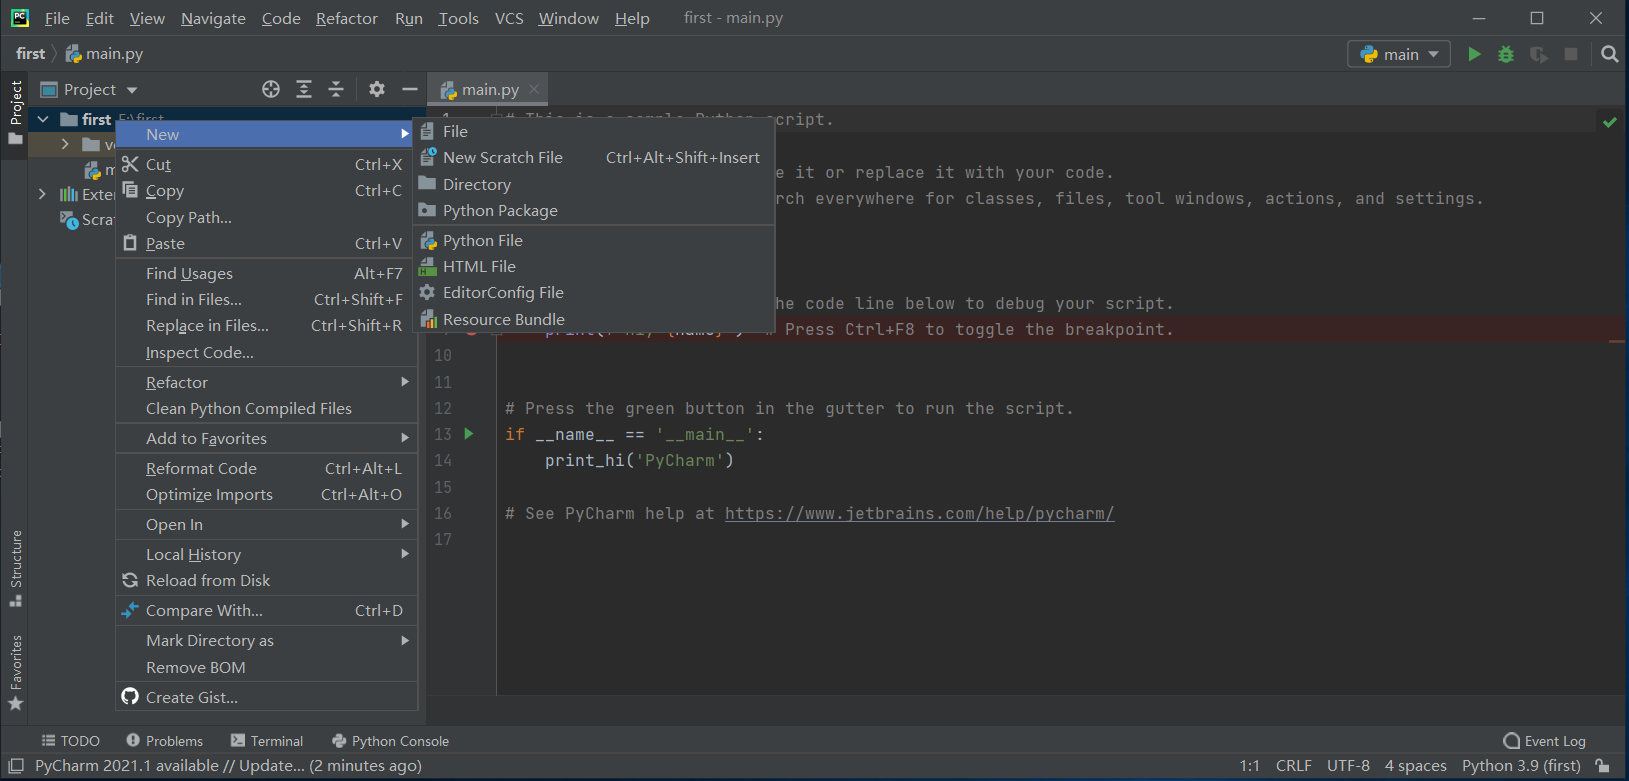This screenshot has width=1629, height=781.
Task: Expand all icon in Project panel
Action: (304, 89)
